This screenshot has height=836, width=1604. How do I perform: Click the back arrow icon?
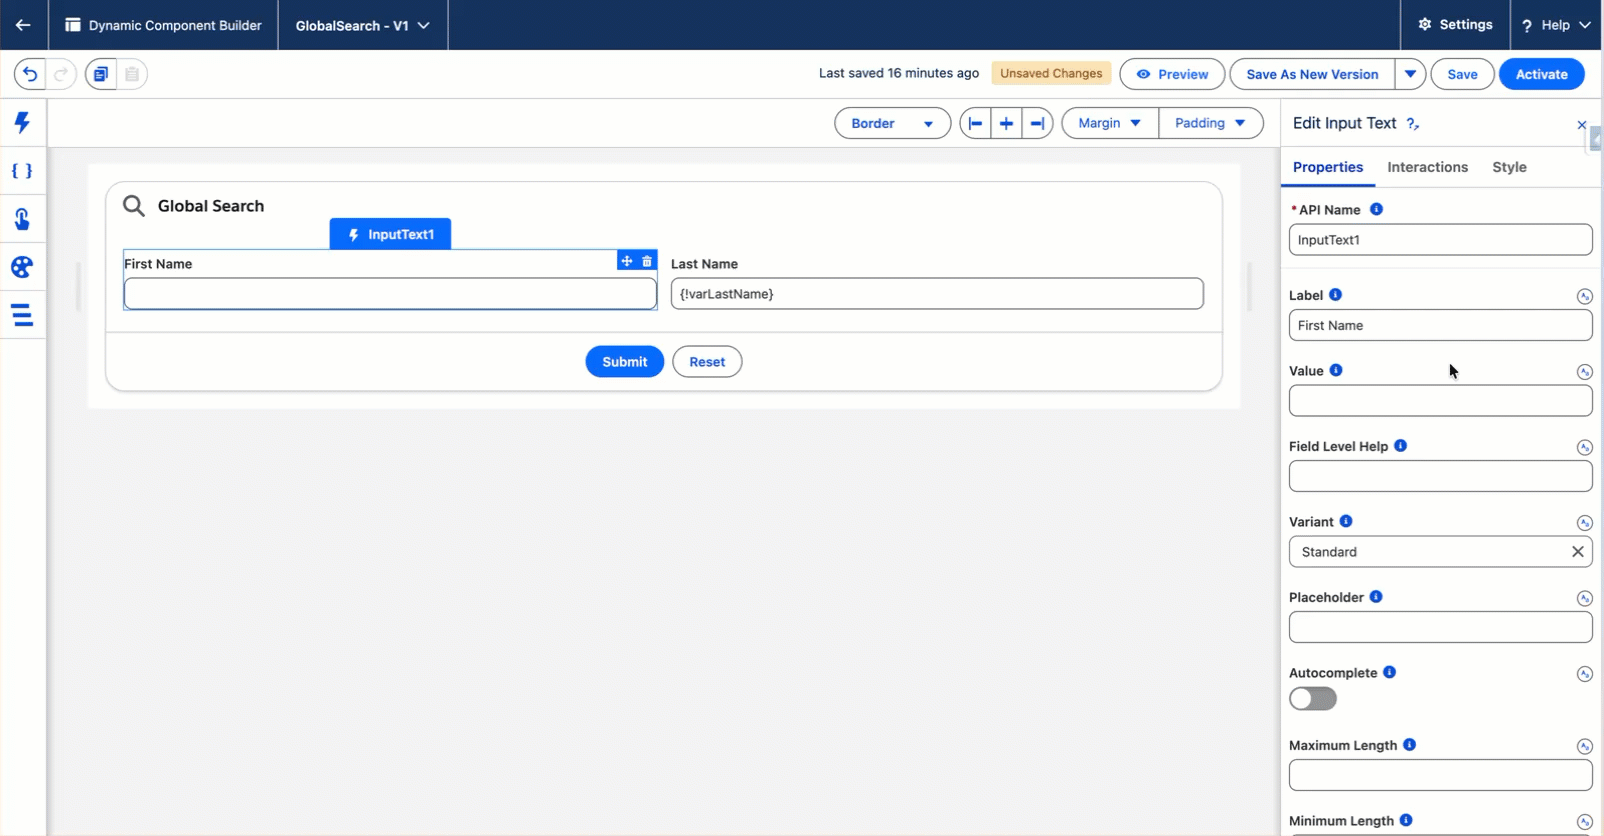click(23, 25)
